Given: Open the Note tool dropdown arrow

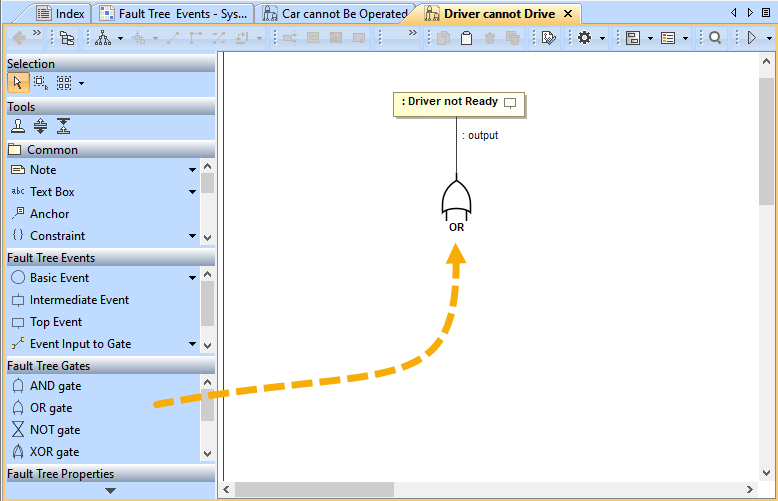Looking at the screenshot, I should [193, 170].
